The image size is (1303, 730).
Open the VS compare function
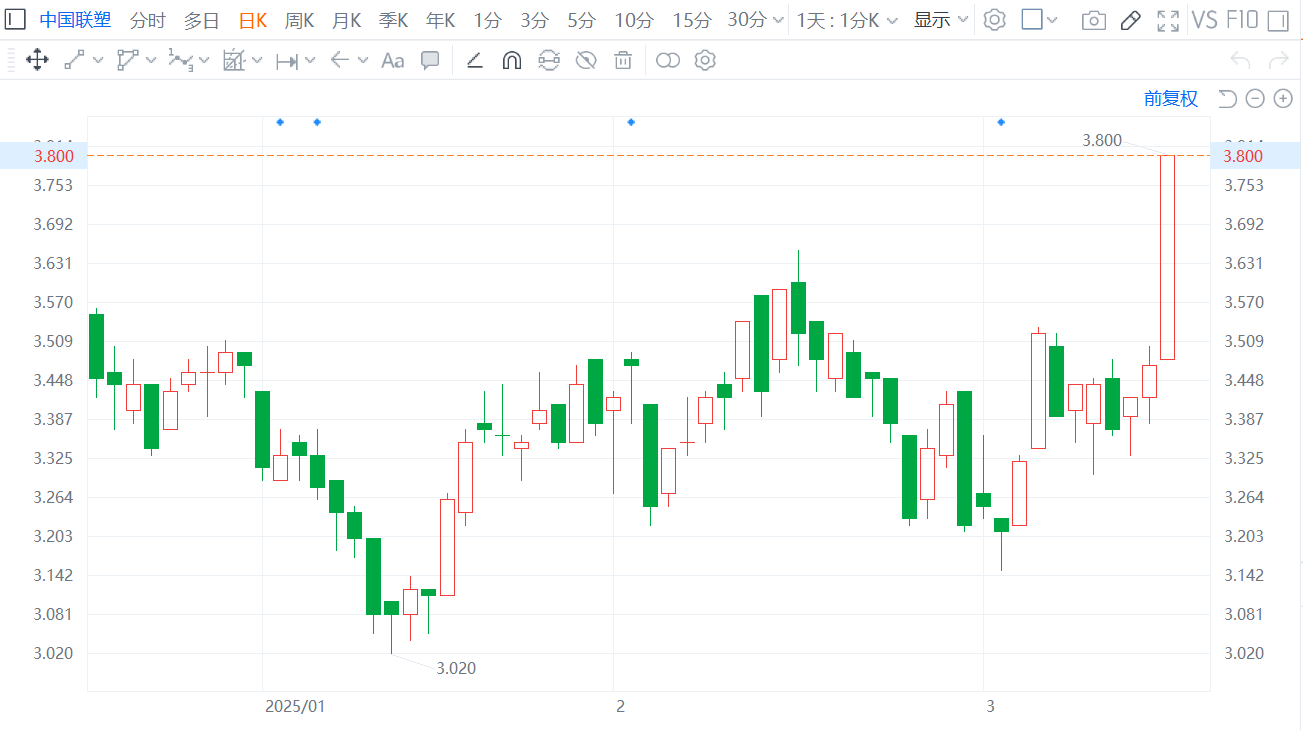1203,20
